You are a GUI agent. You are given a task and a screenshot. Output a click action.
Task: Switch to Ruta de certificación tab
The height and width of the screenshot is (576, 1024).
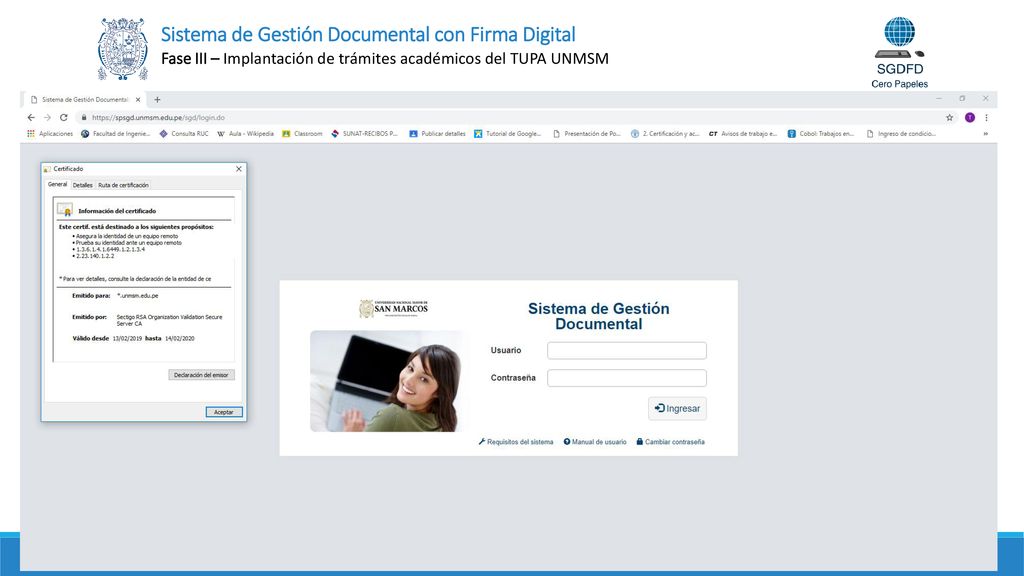123,185
